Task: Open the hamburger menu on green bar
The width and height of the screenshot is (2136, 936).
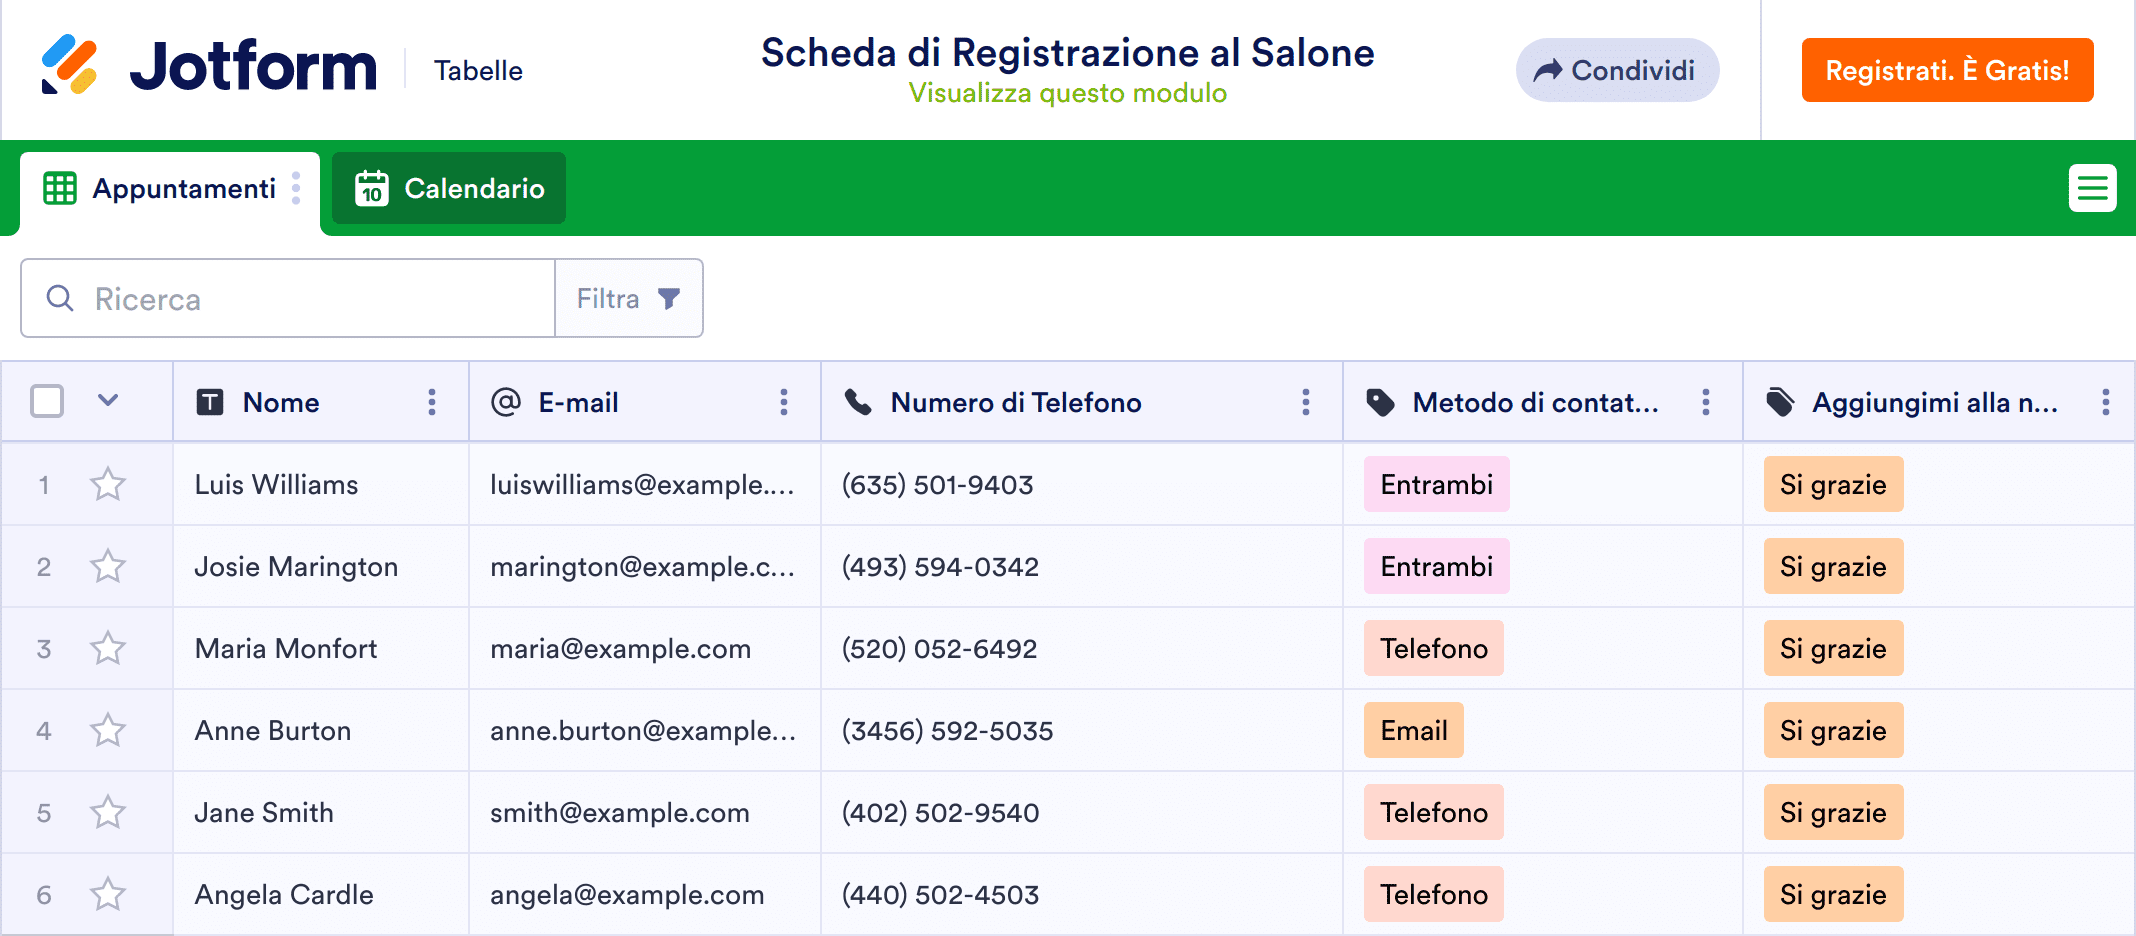Action: [x=2092, y=188]
